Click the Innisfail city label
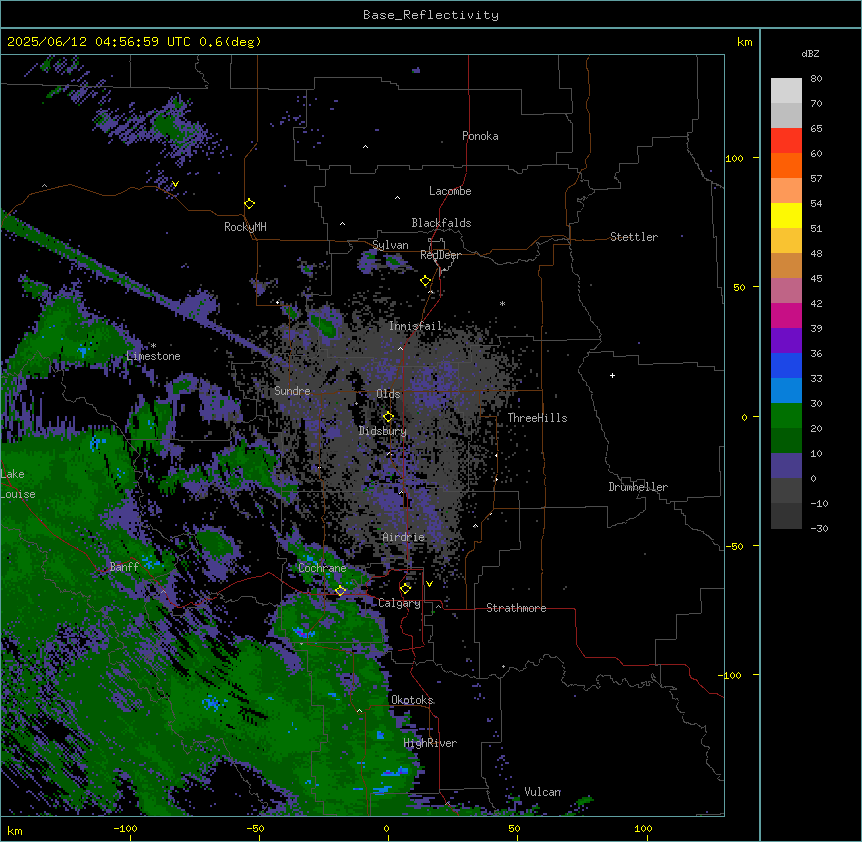Viewport: 862px width, 842px height. coord(415,326)
